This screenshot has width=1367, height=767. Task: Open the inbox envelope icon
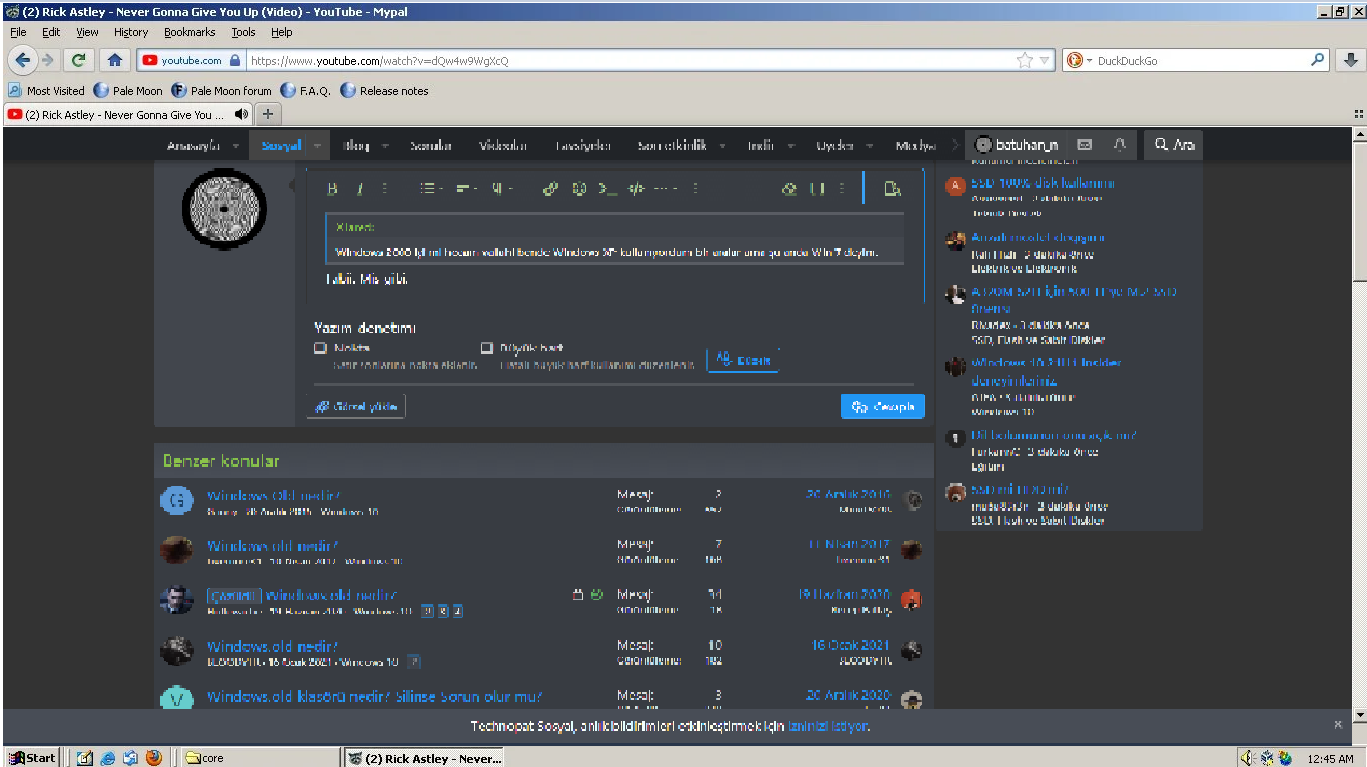(1085, 145)
